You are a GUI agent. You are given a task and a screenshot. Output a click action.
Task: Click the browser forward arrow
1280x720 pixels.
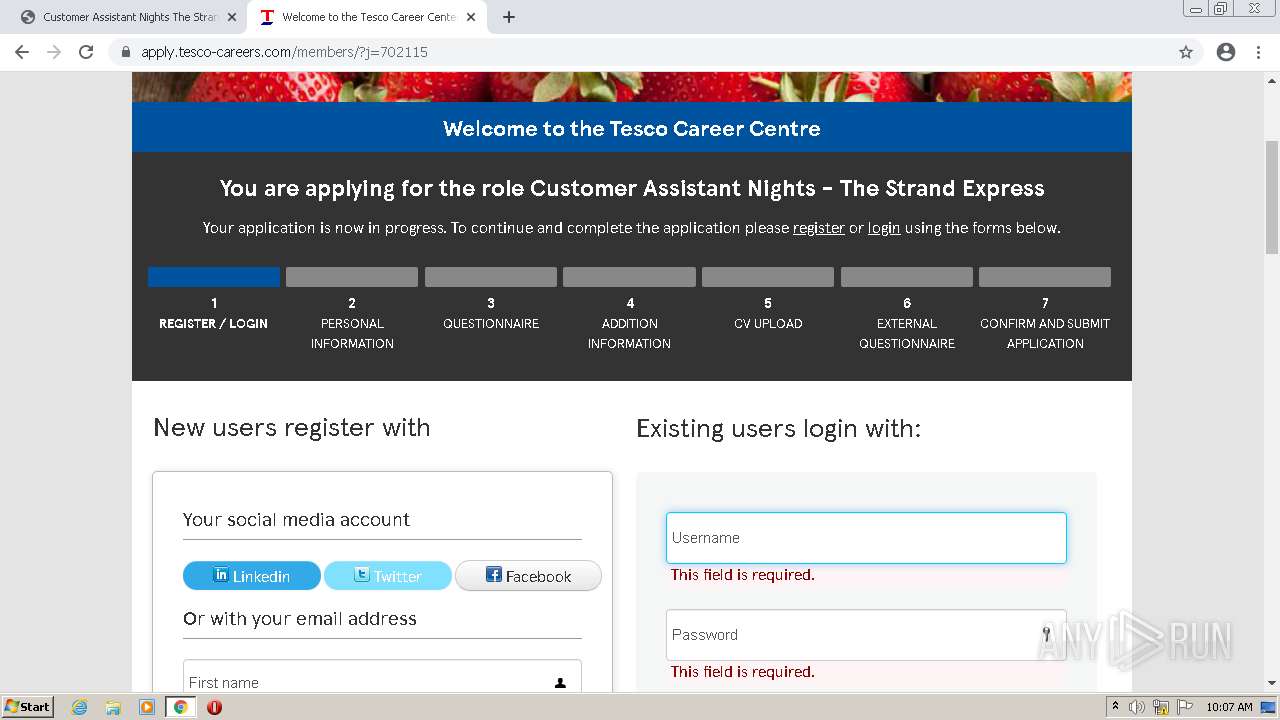click(x=54, y=52)
